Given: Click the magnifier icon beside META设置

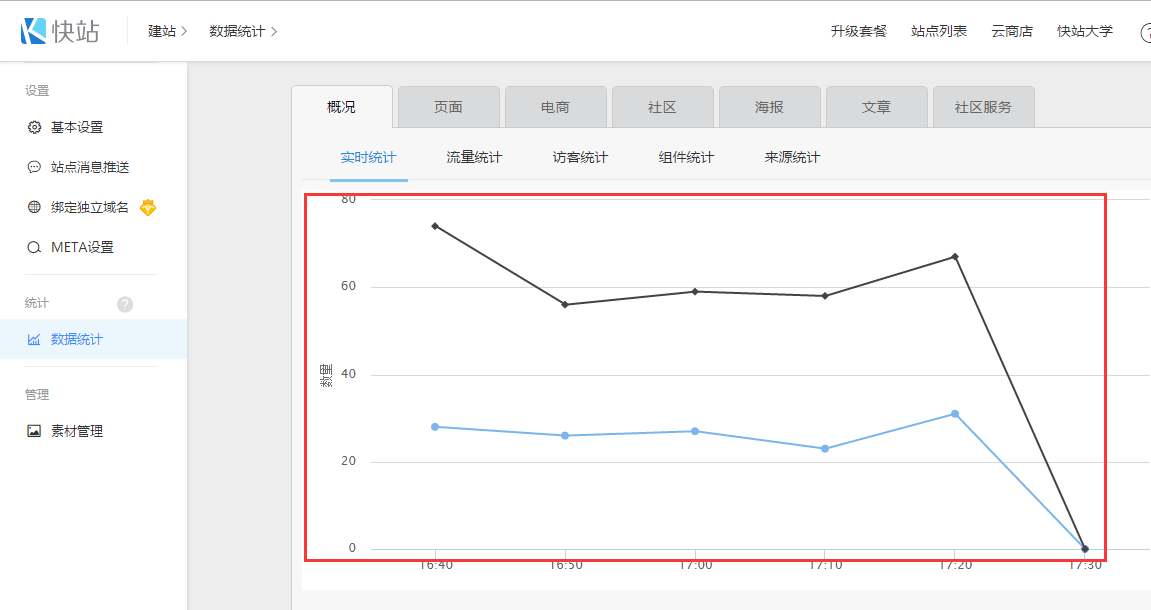Looking at the screenshot, I should 34,247.
